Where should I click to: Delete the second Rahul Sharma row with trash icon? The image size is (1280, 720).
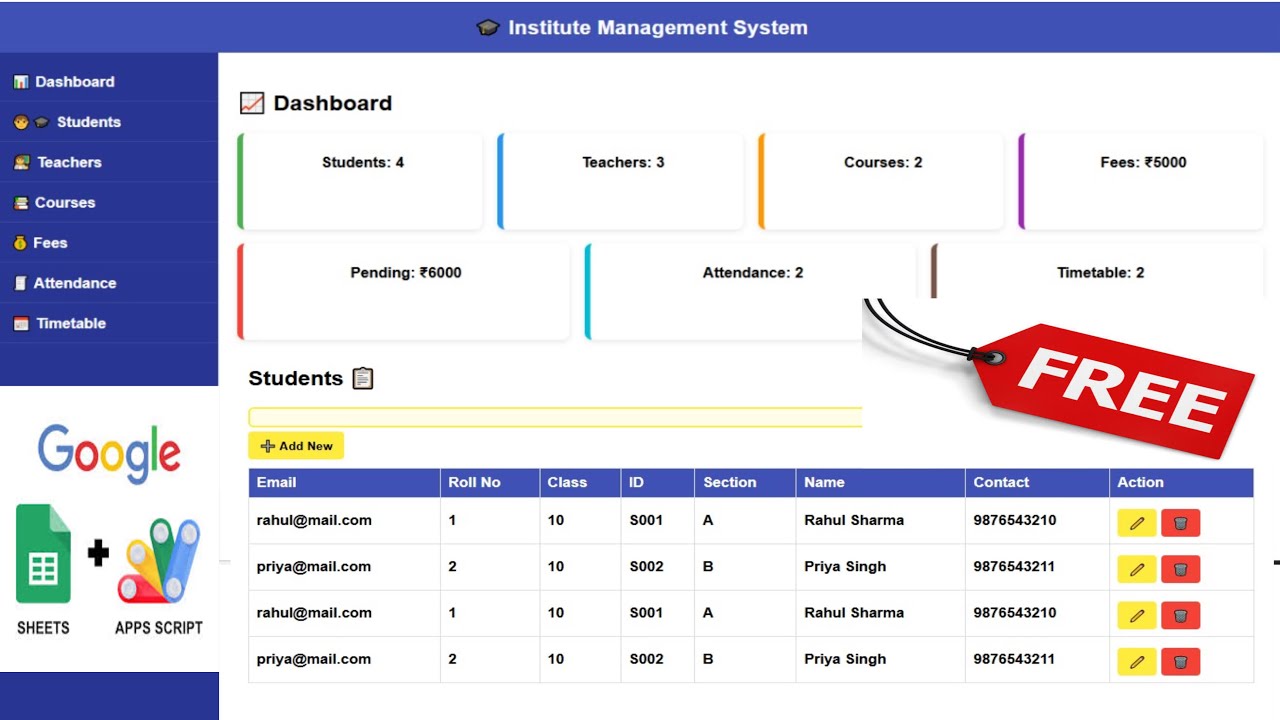coord(1180,615)
